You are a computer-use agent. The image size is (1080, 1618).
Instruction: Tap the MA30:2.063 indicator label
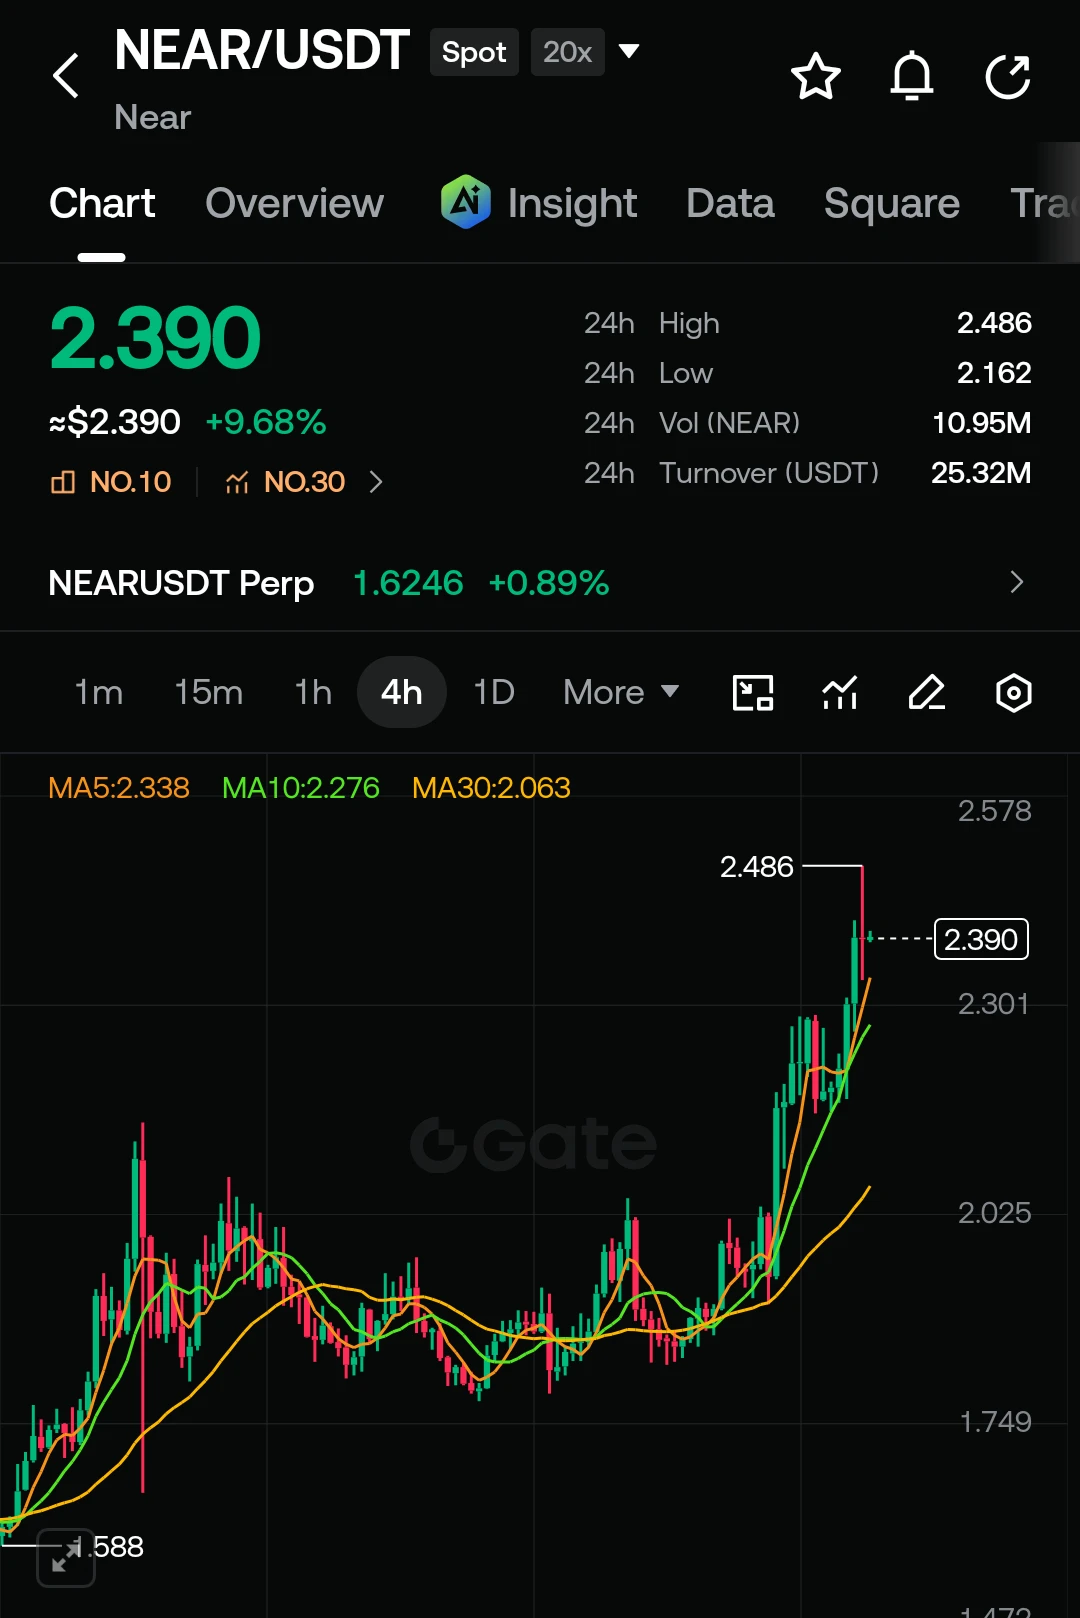(491, 788)
